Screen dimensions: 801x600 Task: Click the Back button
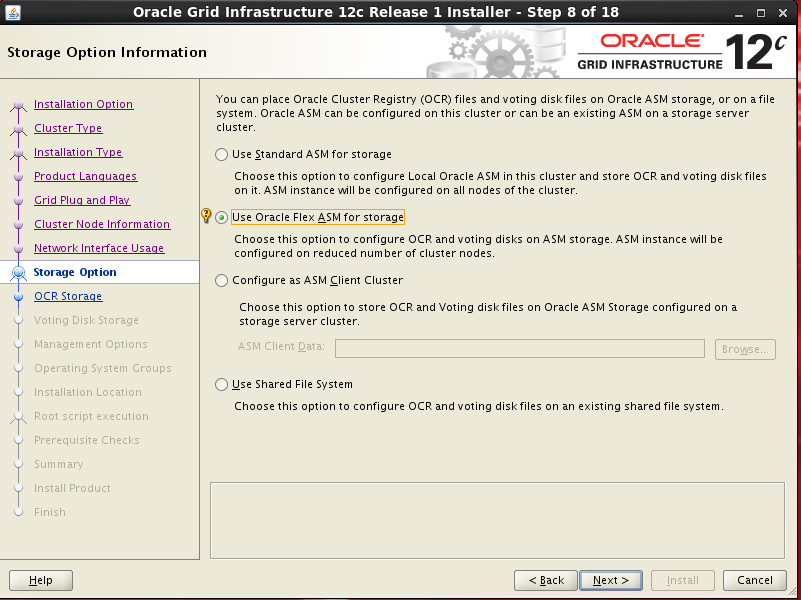[x=546, y=581]
